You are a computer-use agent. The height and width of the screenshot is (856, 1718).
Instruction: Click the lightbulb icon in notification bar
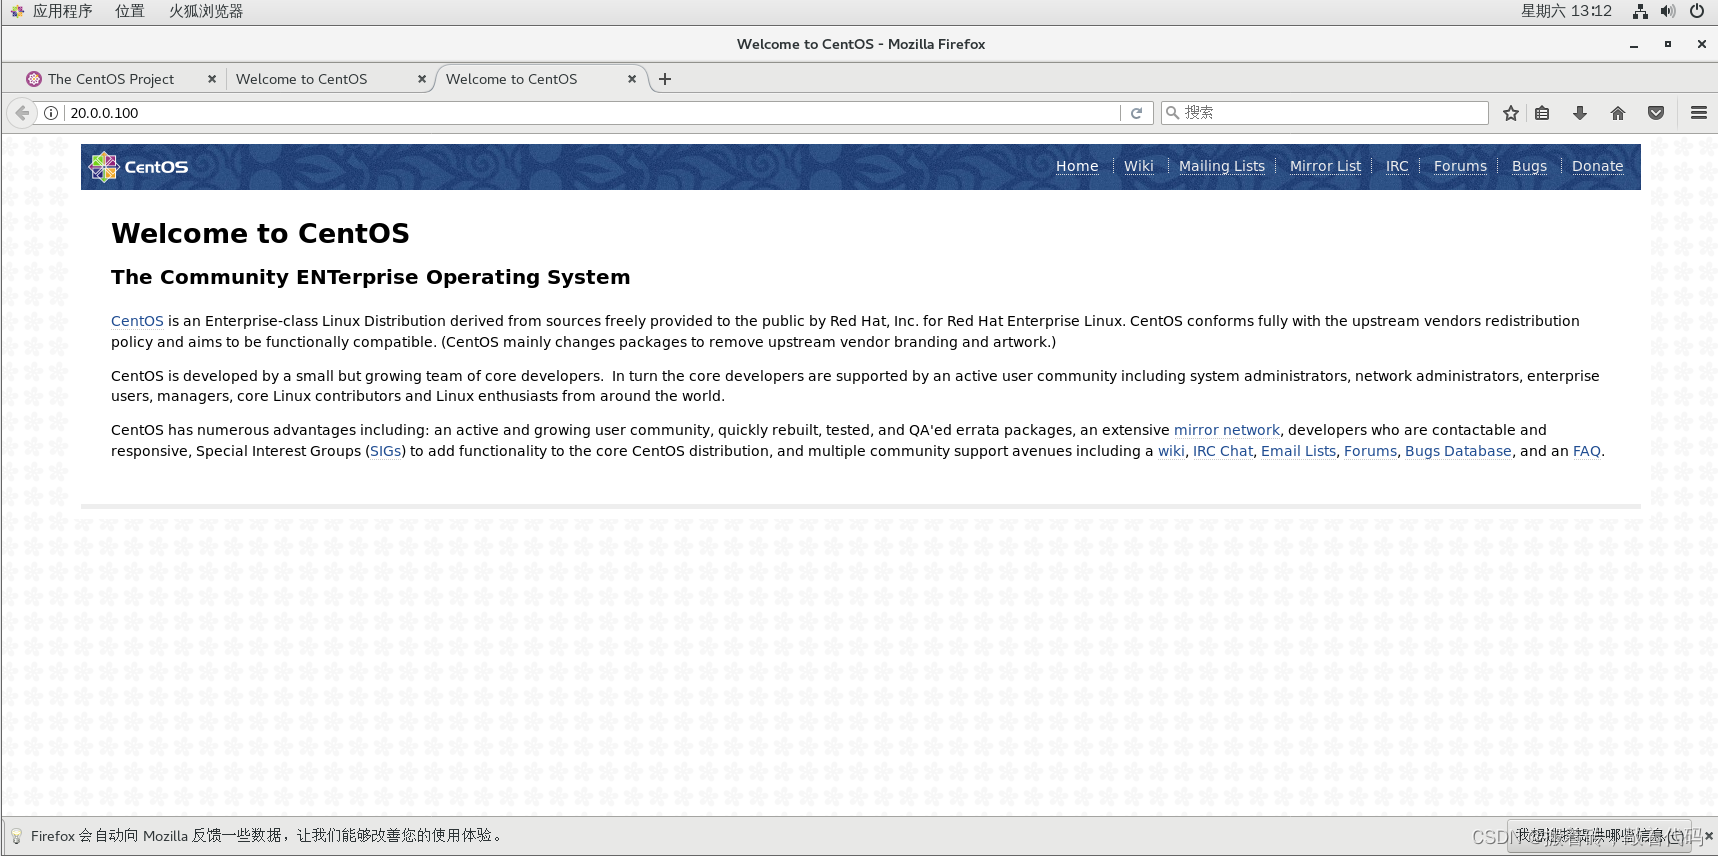(17, 836)
